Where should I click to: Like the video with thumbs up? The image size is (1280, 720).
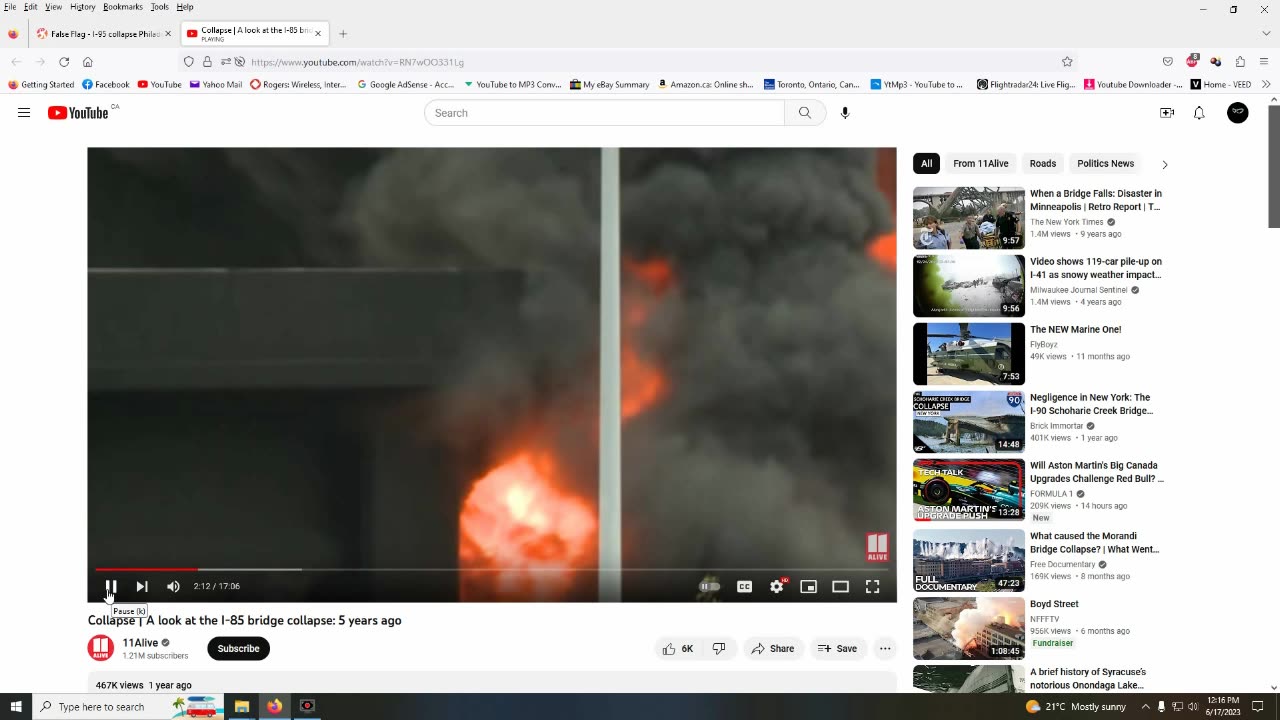point(677,649)
